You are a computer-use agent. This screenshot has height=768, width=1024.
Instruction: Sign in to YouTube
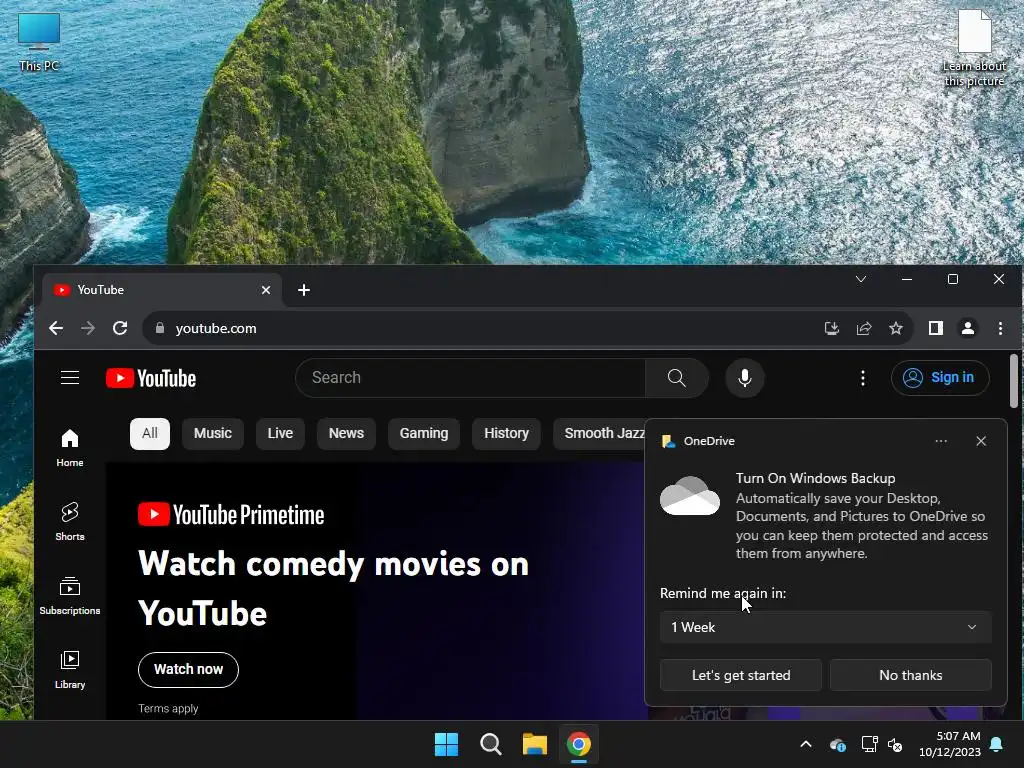(940, 377)
